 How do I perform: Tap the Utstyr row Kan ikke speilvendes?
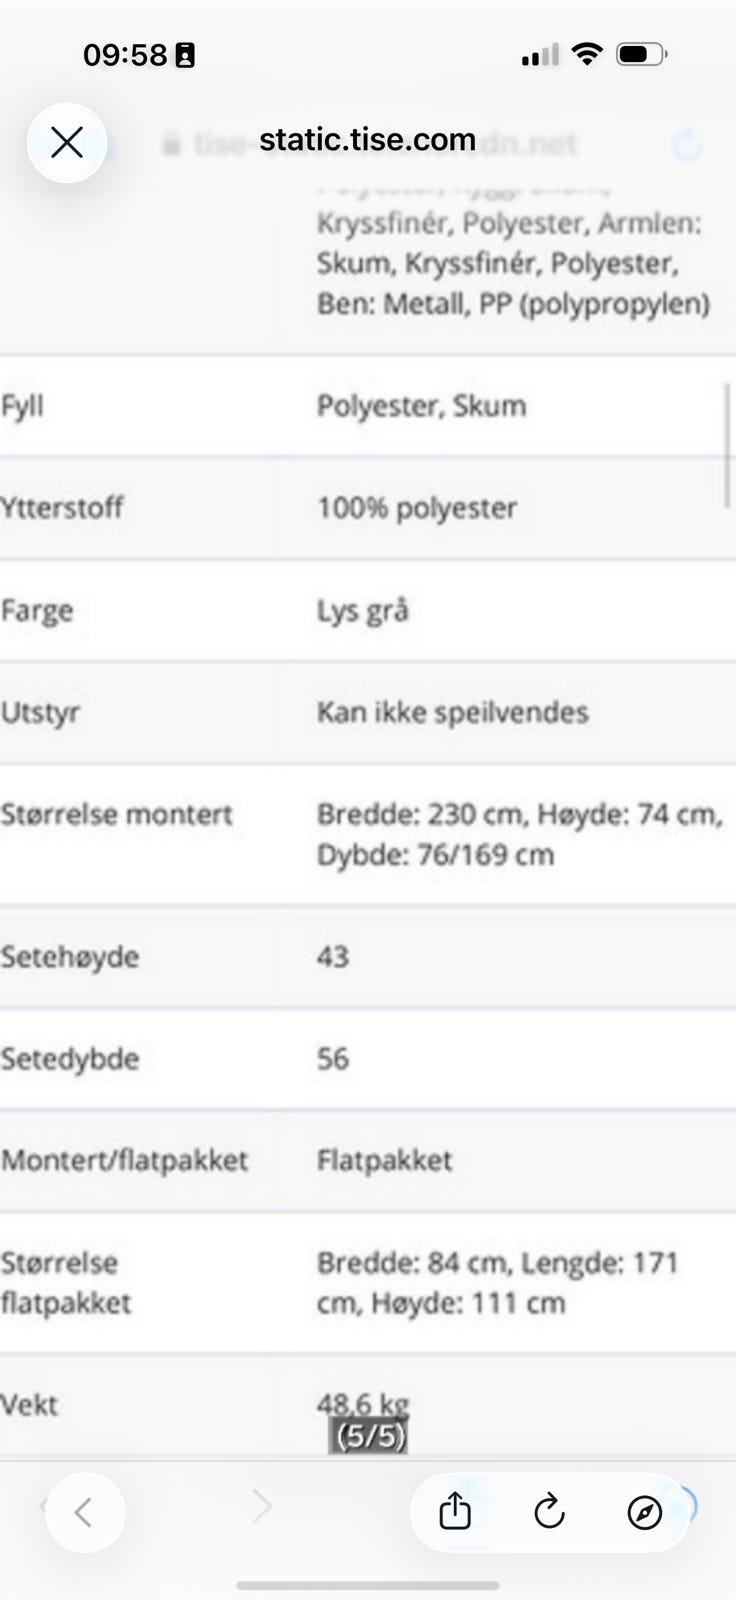click(x=368, y=712)
